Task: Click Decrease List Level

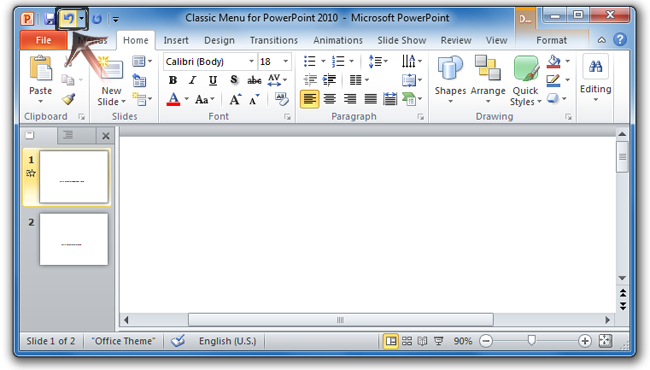Action: [310, 80]
